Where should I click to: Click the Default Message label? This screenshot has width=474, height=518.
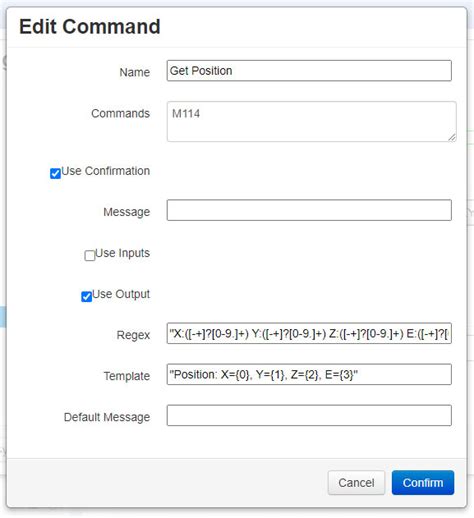(x=107, y=417)
